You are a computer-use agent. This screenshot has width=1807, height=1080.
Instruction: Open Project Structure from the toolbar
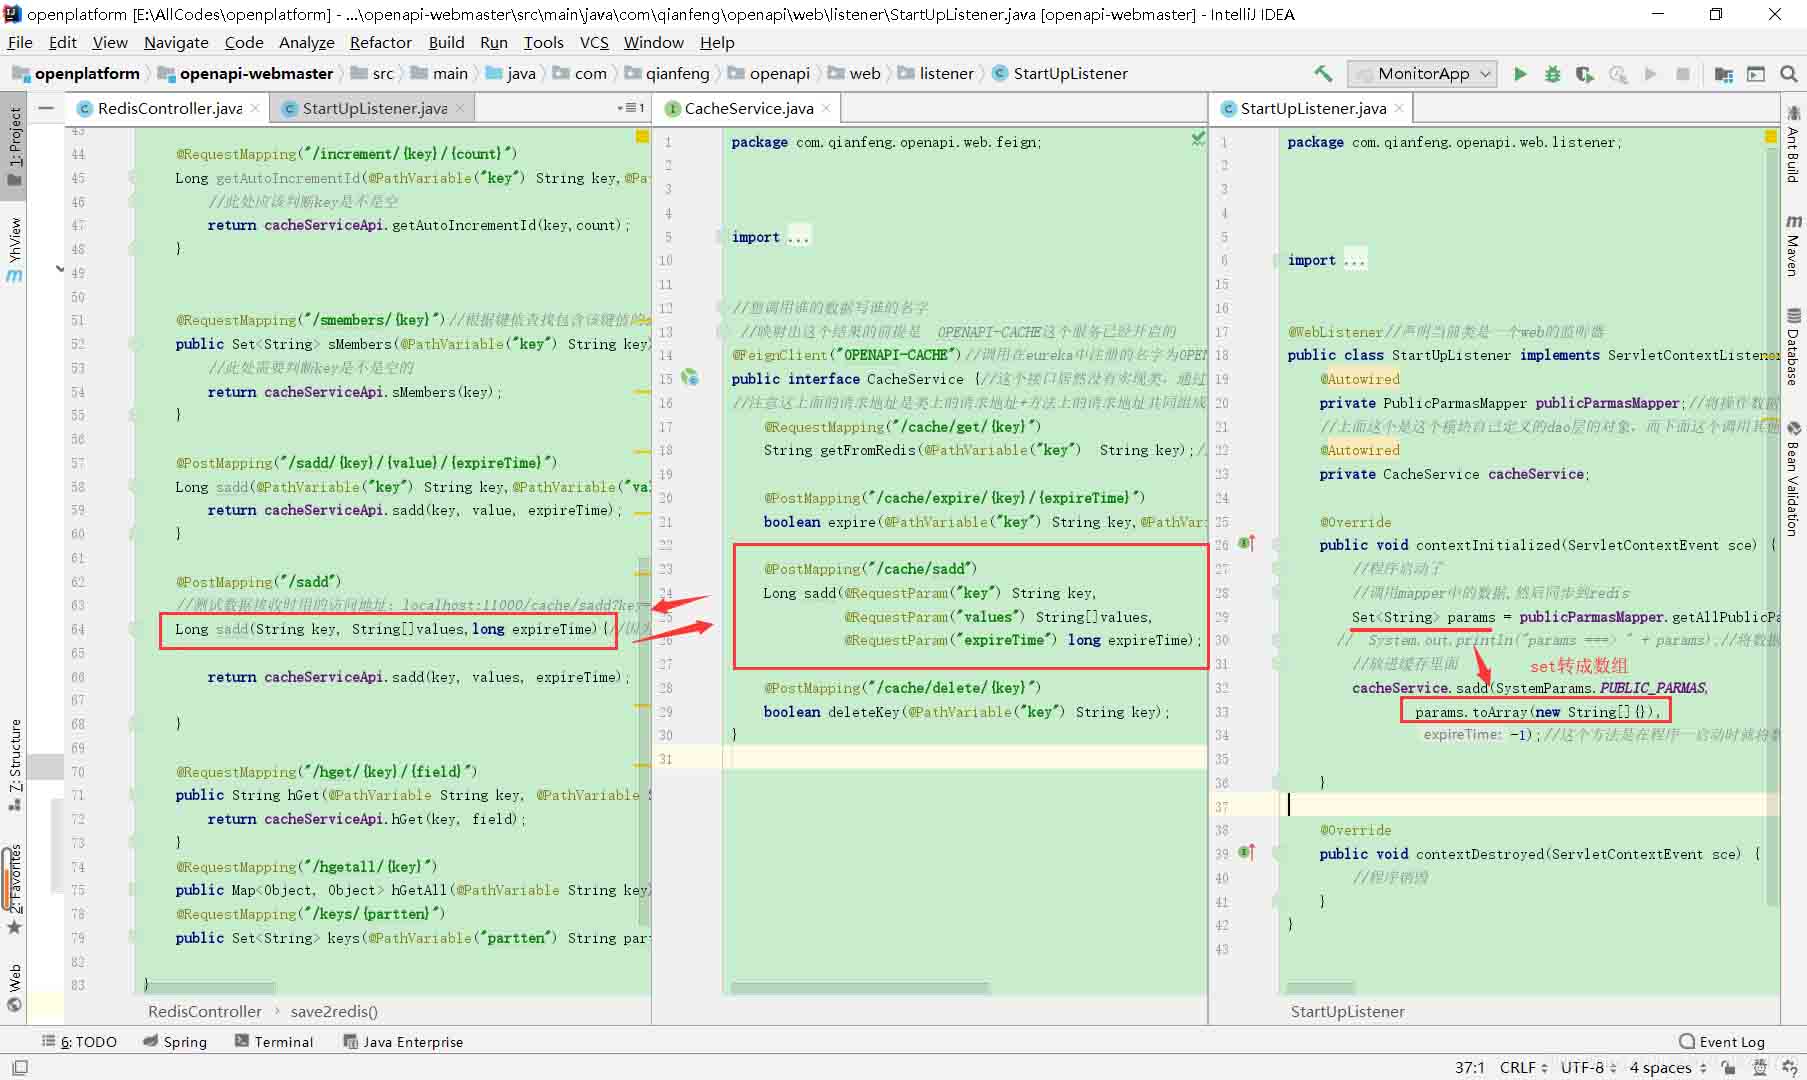pyautogui.click(x=1723, y=74)
